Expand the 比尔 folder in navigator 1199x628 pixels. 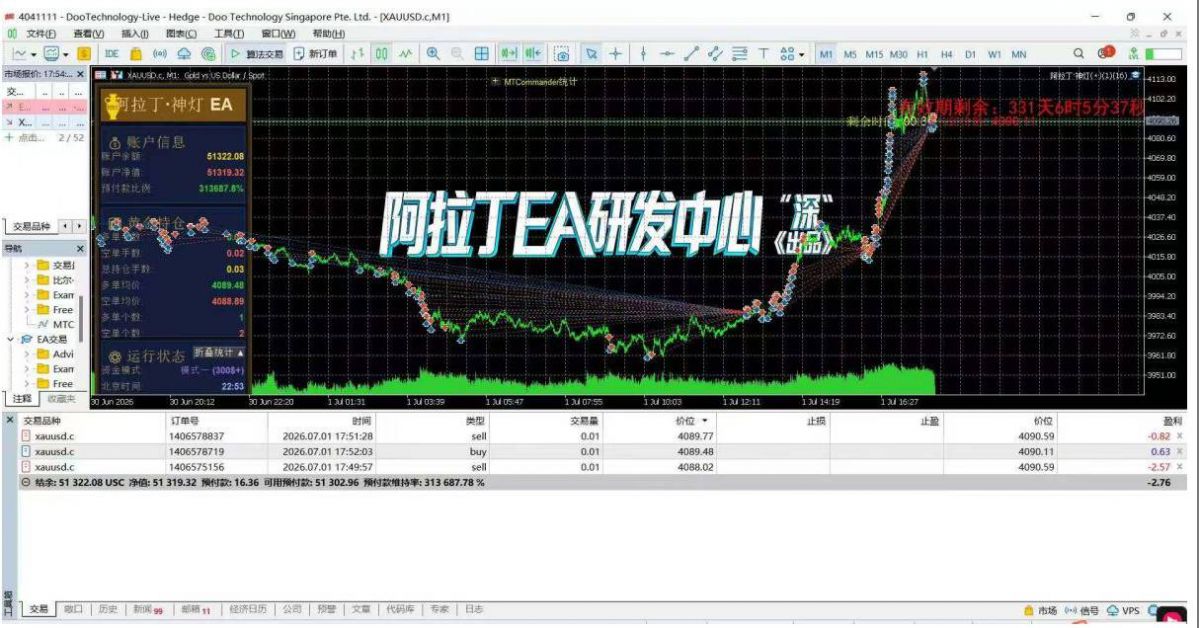tap(27, 280)
